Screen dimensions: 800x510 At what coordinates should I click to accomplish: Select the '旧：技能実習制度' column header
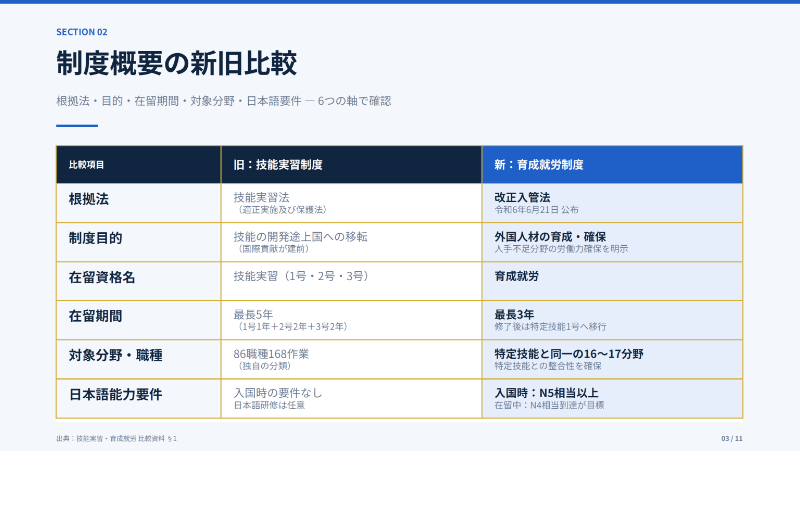[278, 165]
